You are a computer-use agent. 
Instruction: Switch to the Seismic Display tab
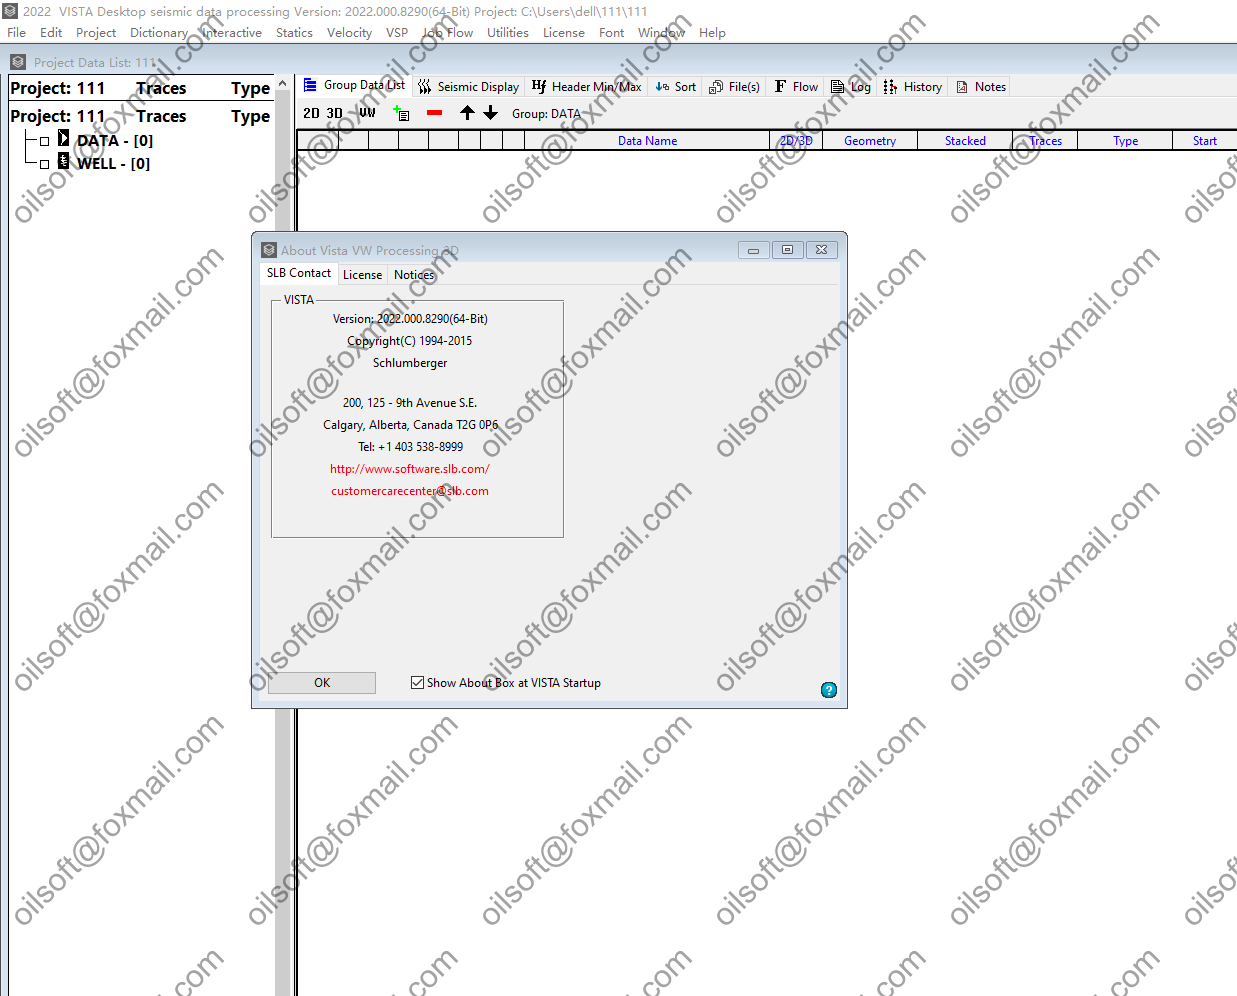(468, 87)
